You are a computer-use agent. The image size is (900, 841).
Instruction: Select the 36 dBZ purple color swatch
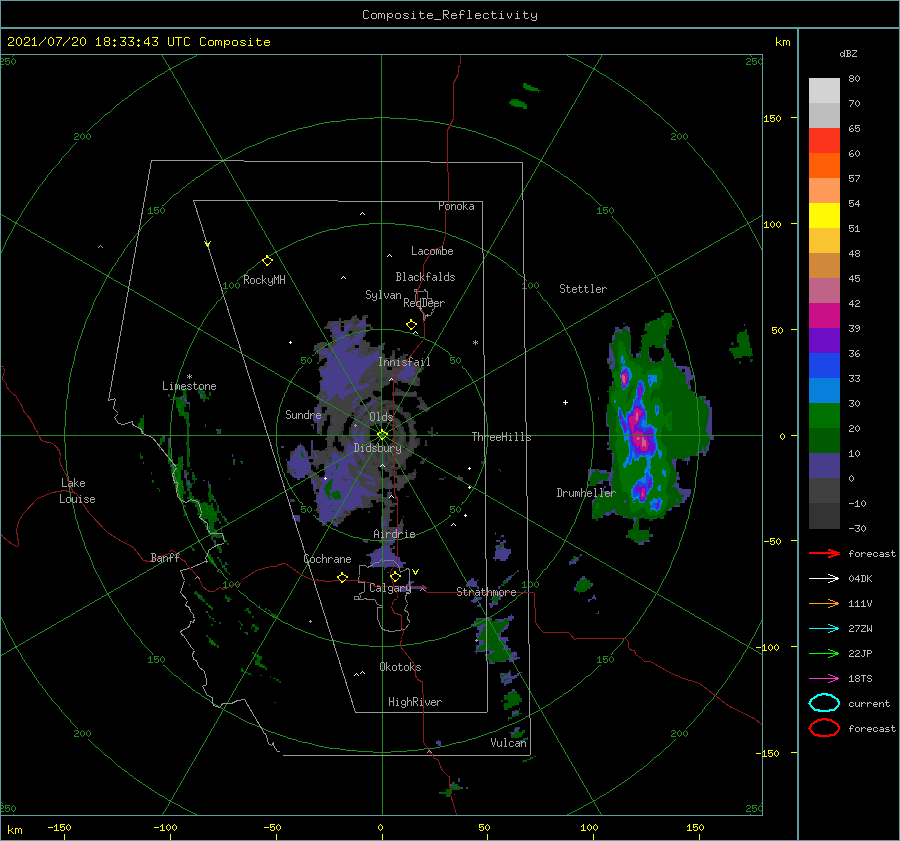tap(824, 340)
